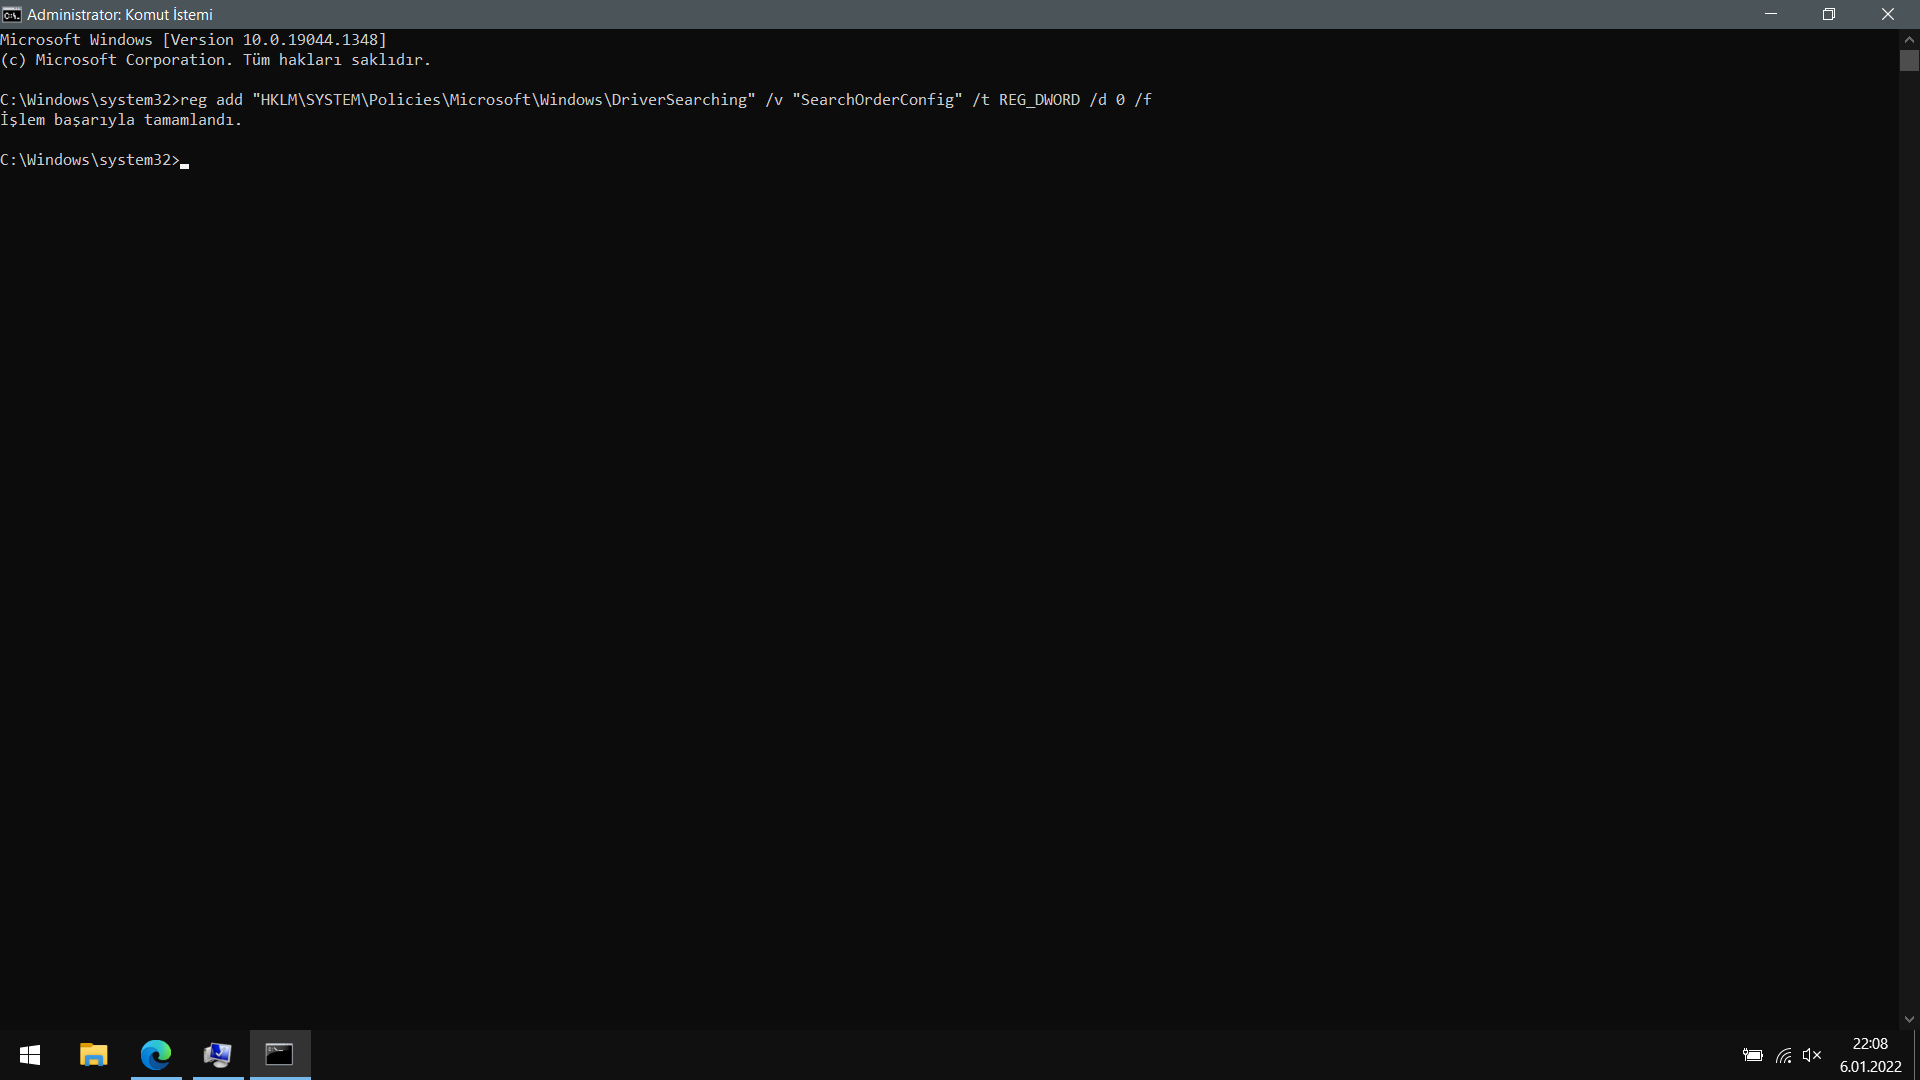
Task: Click the muted volume speaker icon
Action: coord(1812,1055)
